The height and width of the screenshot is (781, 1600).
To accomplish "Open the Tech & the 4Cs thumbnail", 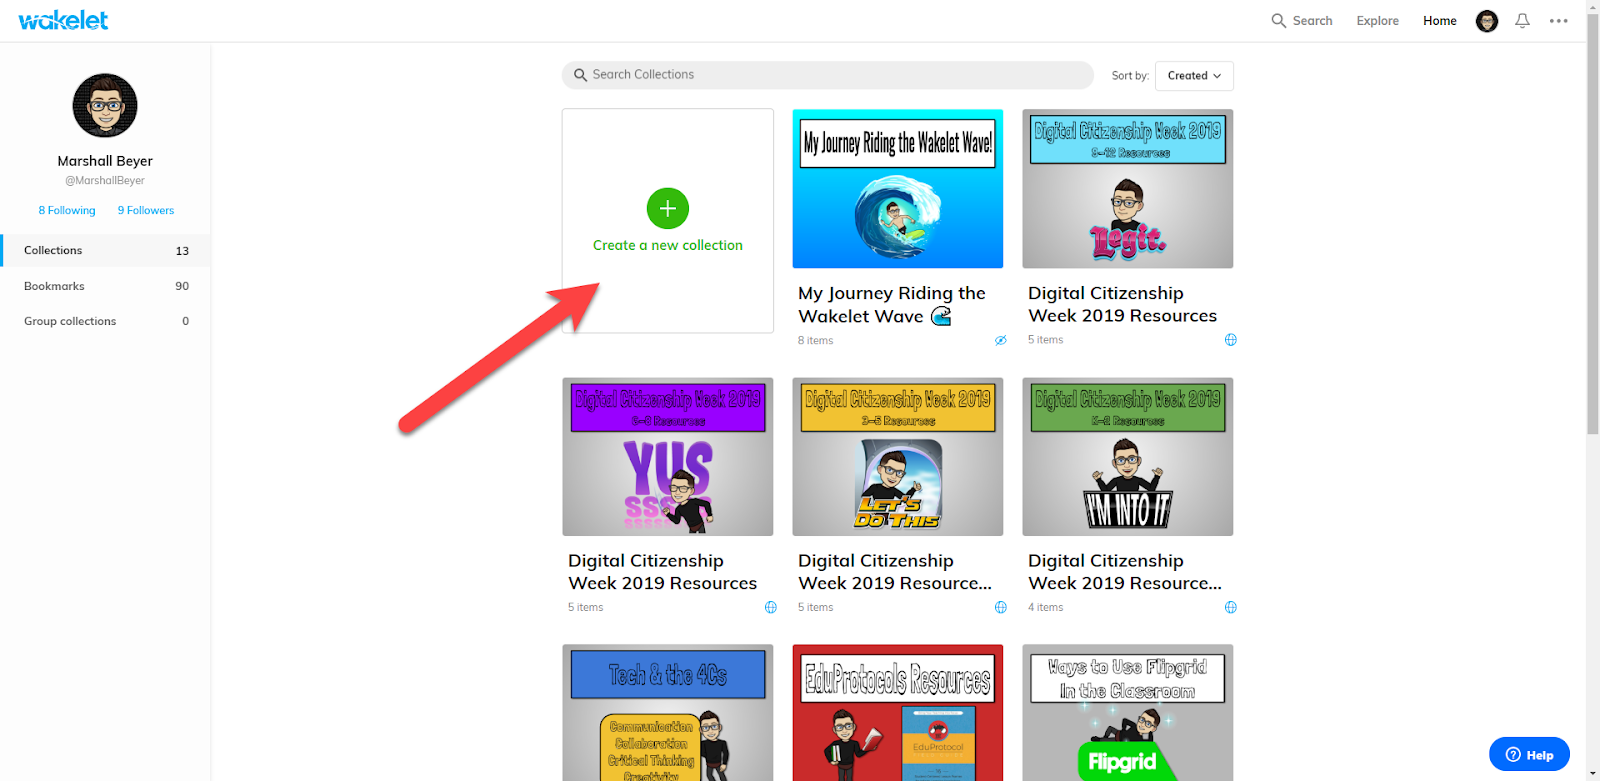I will (668, 713).
